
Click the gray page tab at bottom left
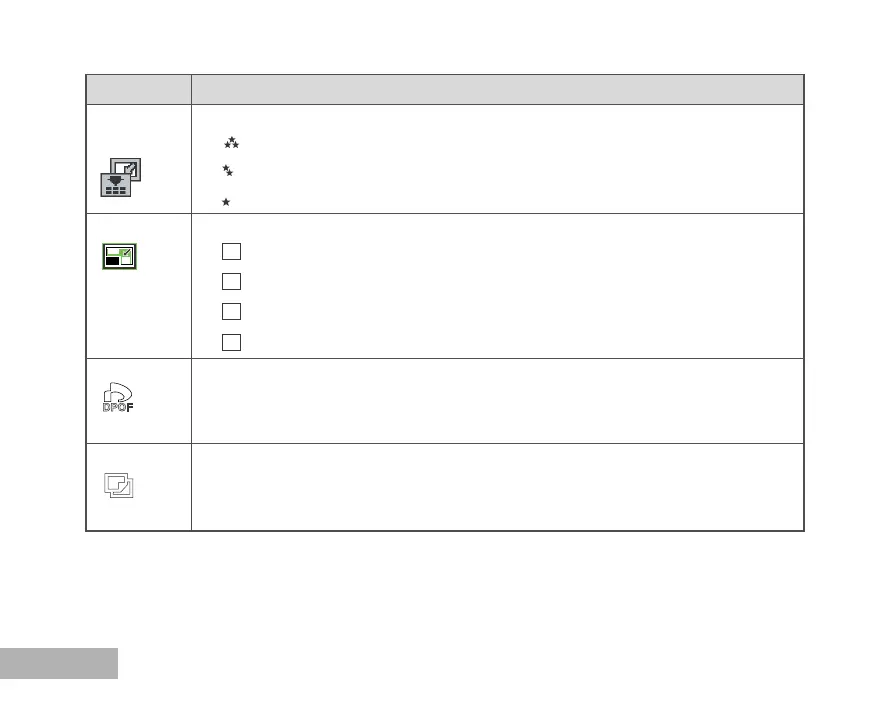(58, 663)
